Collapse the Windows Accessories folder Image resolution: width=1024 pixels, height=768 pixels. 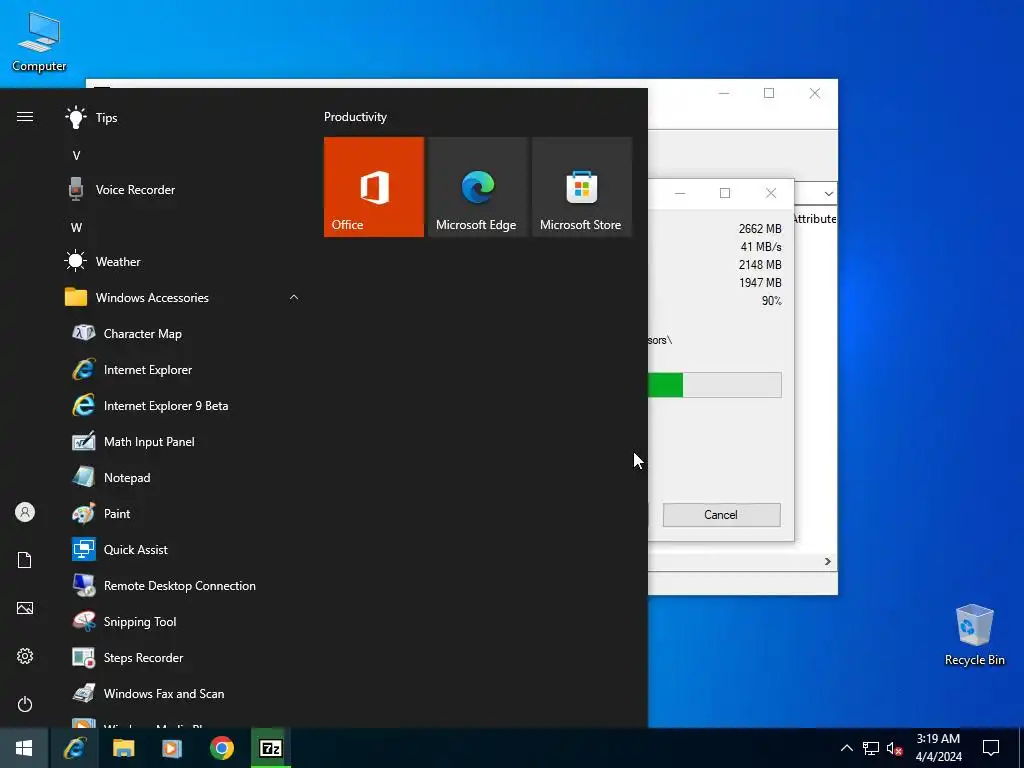pos(183,298)
